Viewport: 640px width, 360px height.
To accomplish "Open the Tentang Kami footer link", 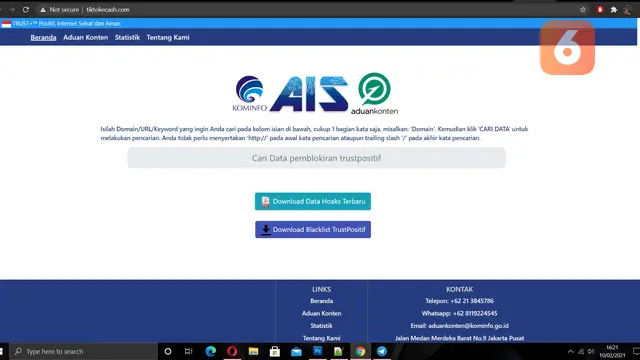I will [322, 338].
